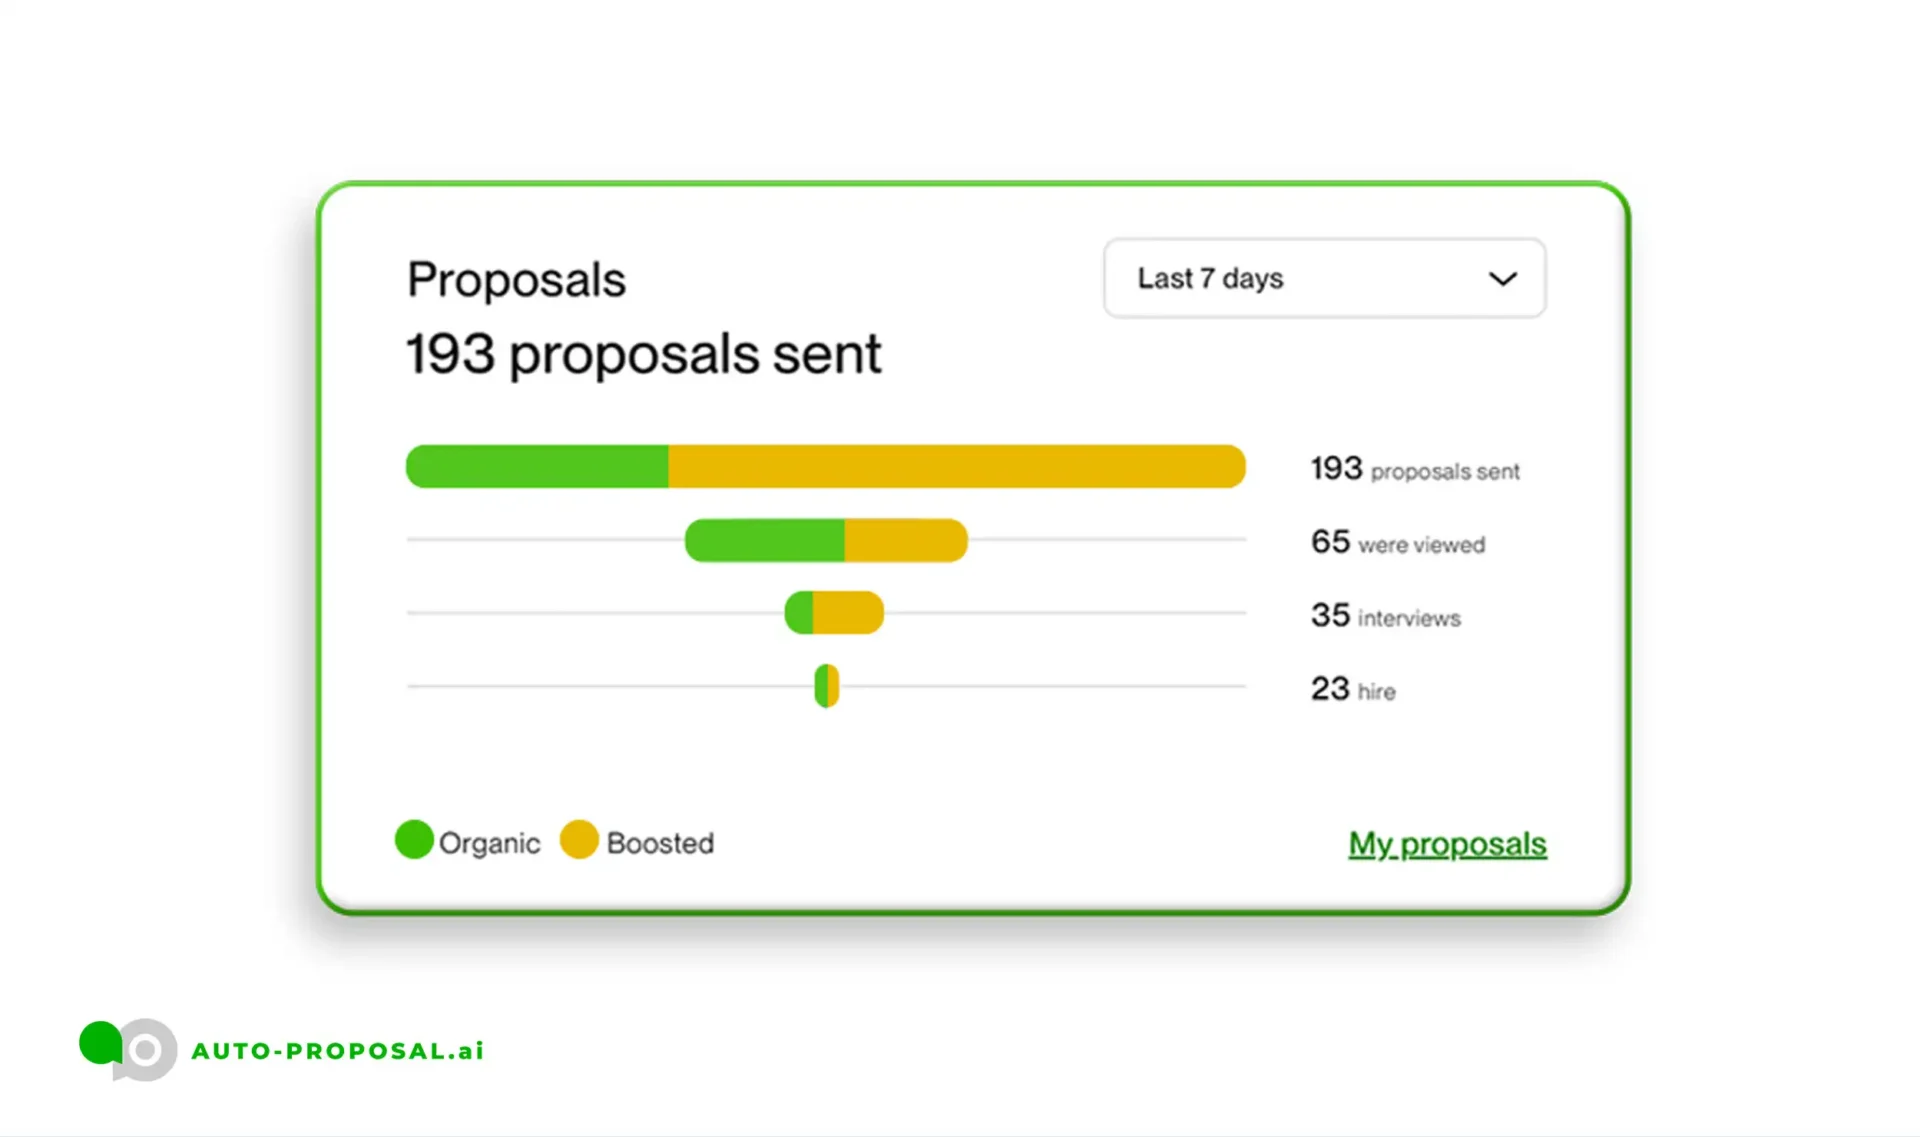Click the Auto-Proposal chat bubble logo icon

[x=128, y=1049]
